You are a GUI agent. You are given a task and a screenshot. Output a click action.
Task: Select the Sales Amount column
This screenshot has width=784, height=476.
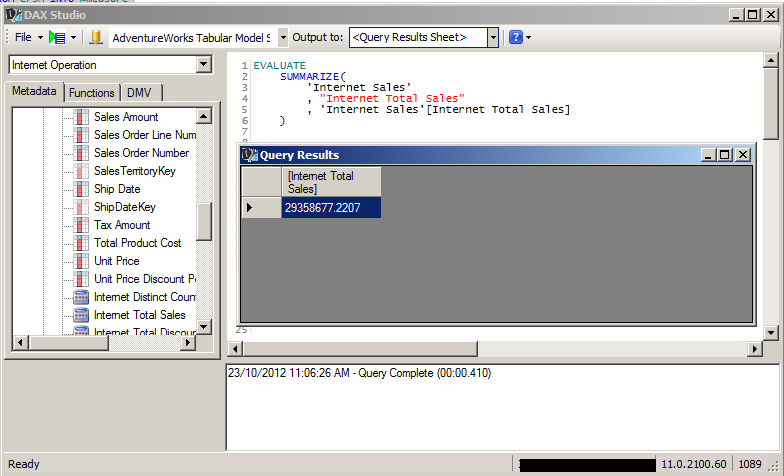(x=126, y=117)
